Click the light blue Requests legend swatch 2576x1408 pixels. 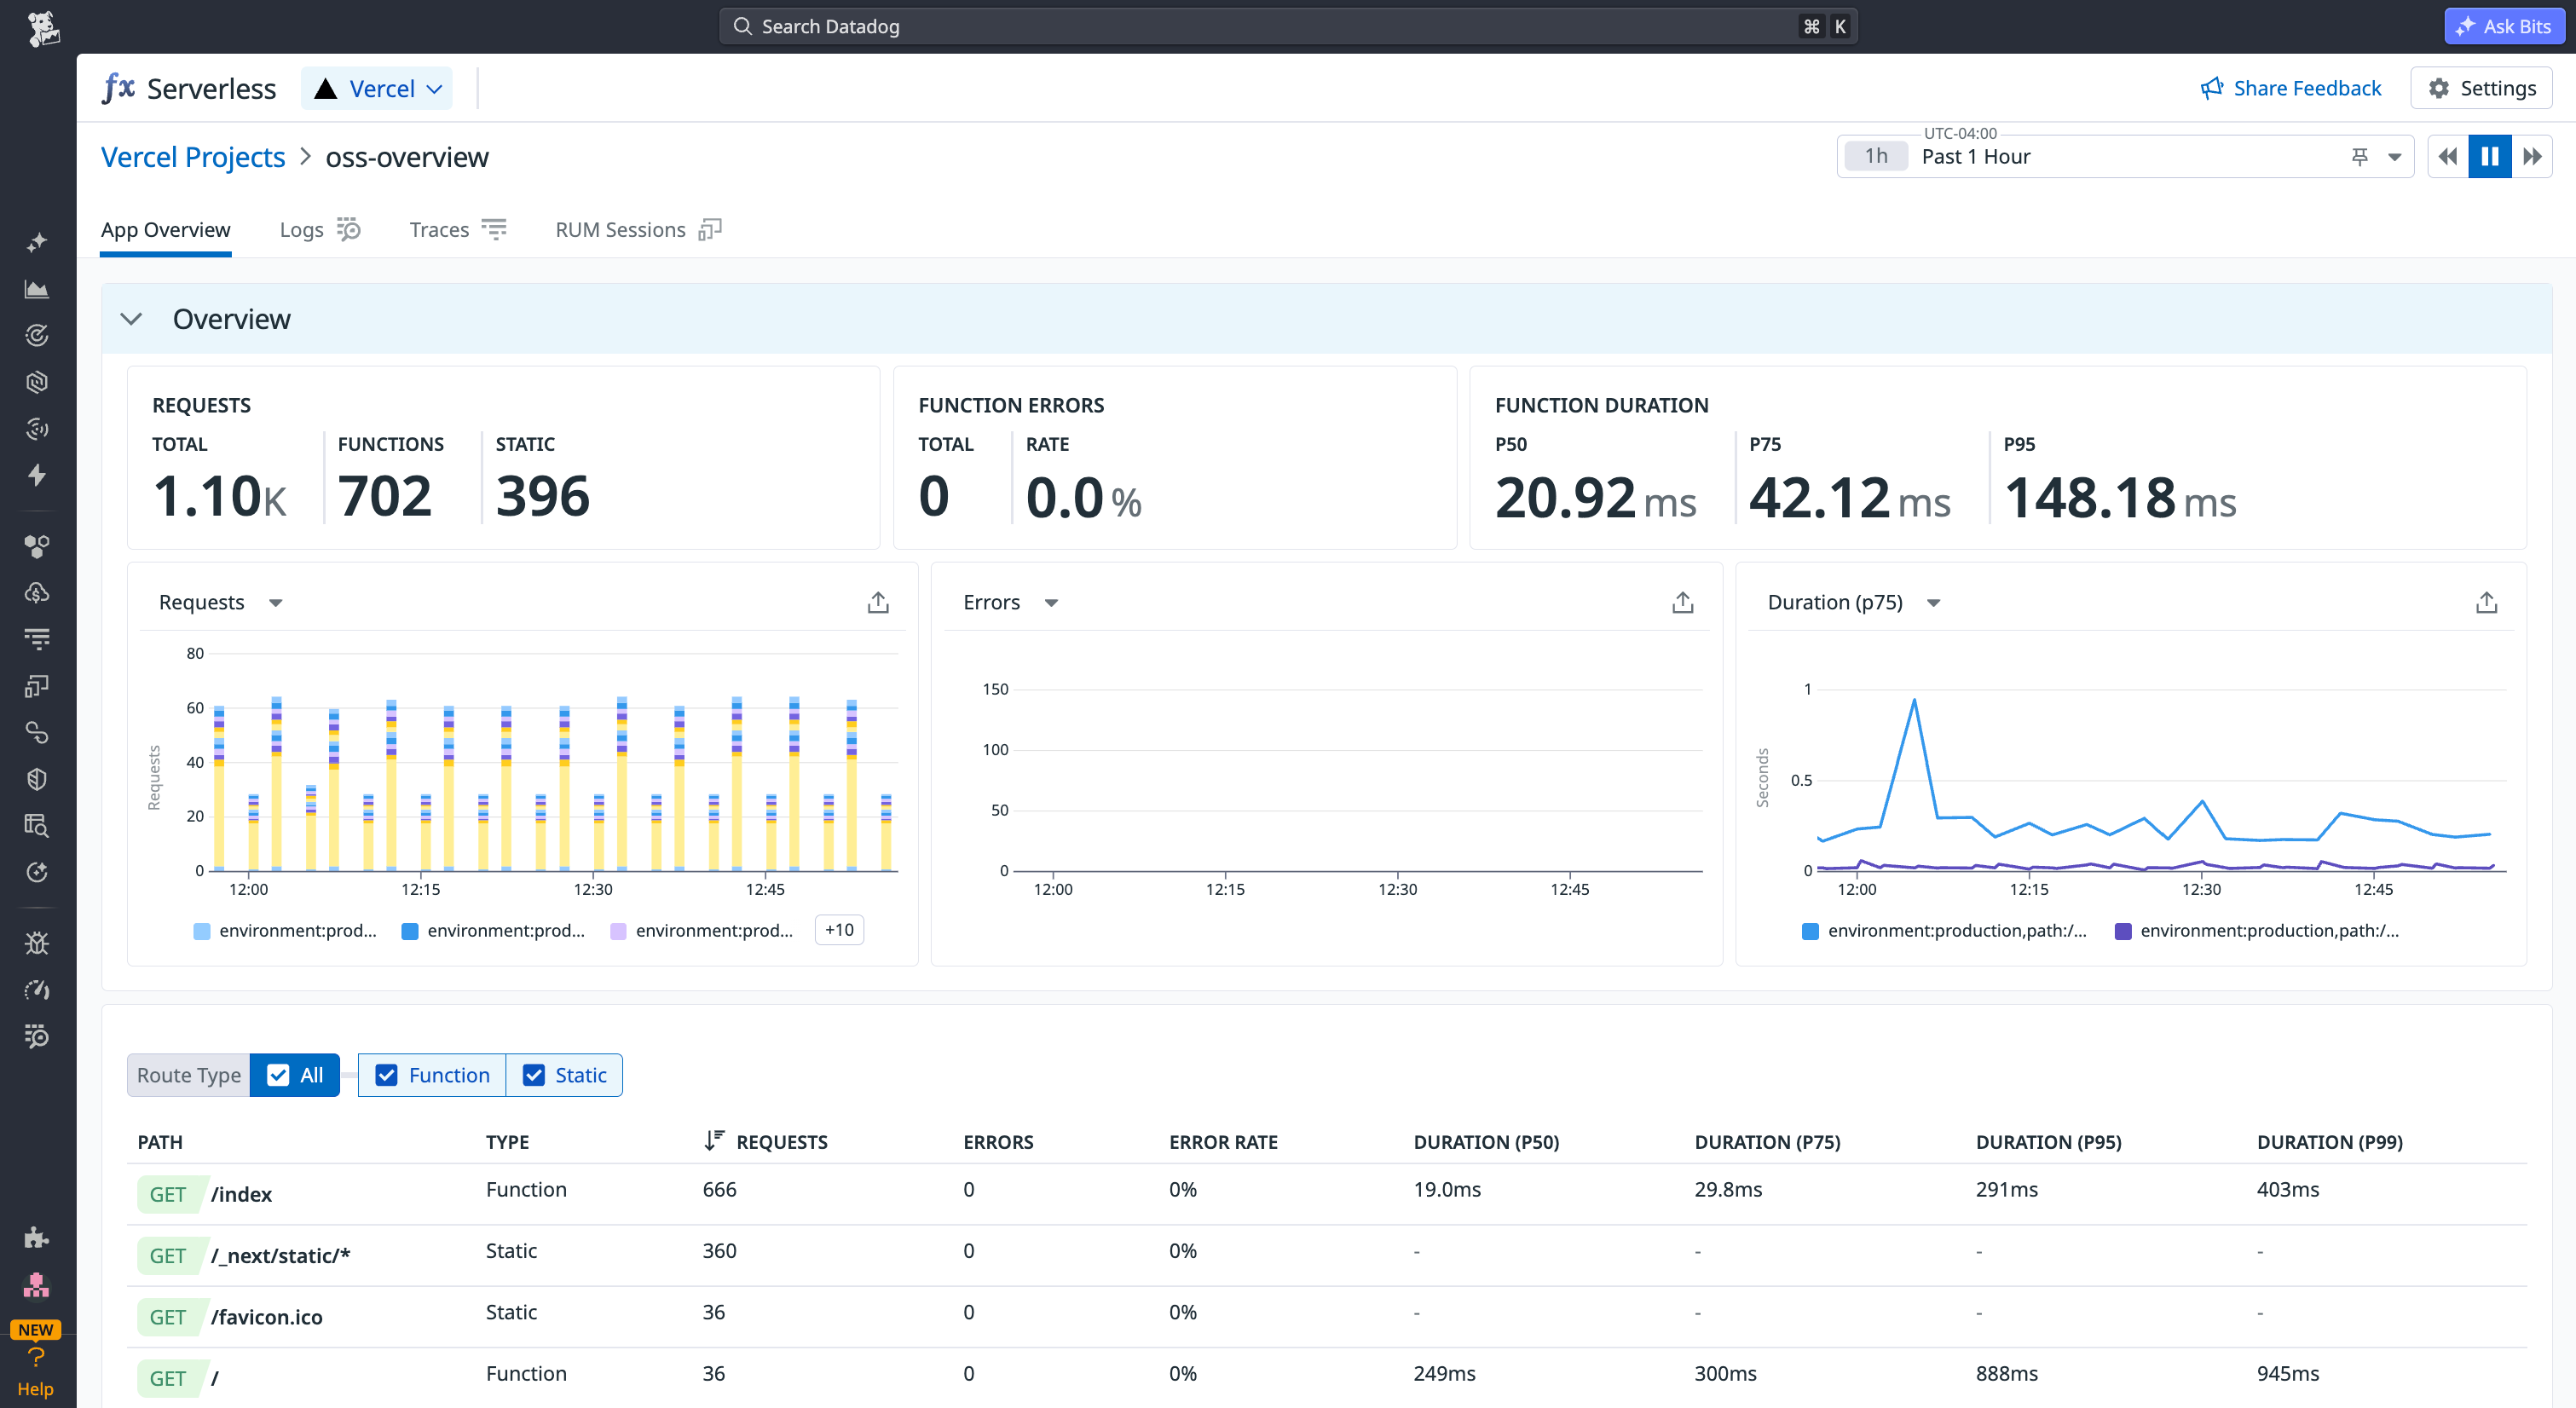(202, 931)
